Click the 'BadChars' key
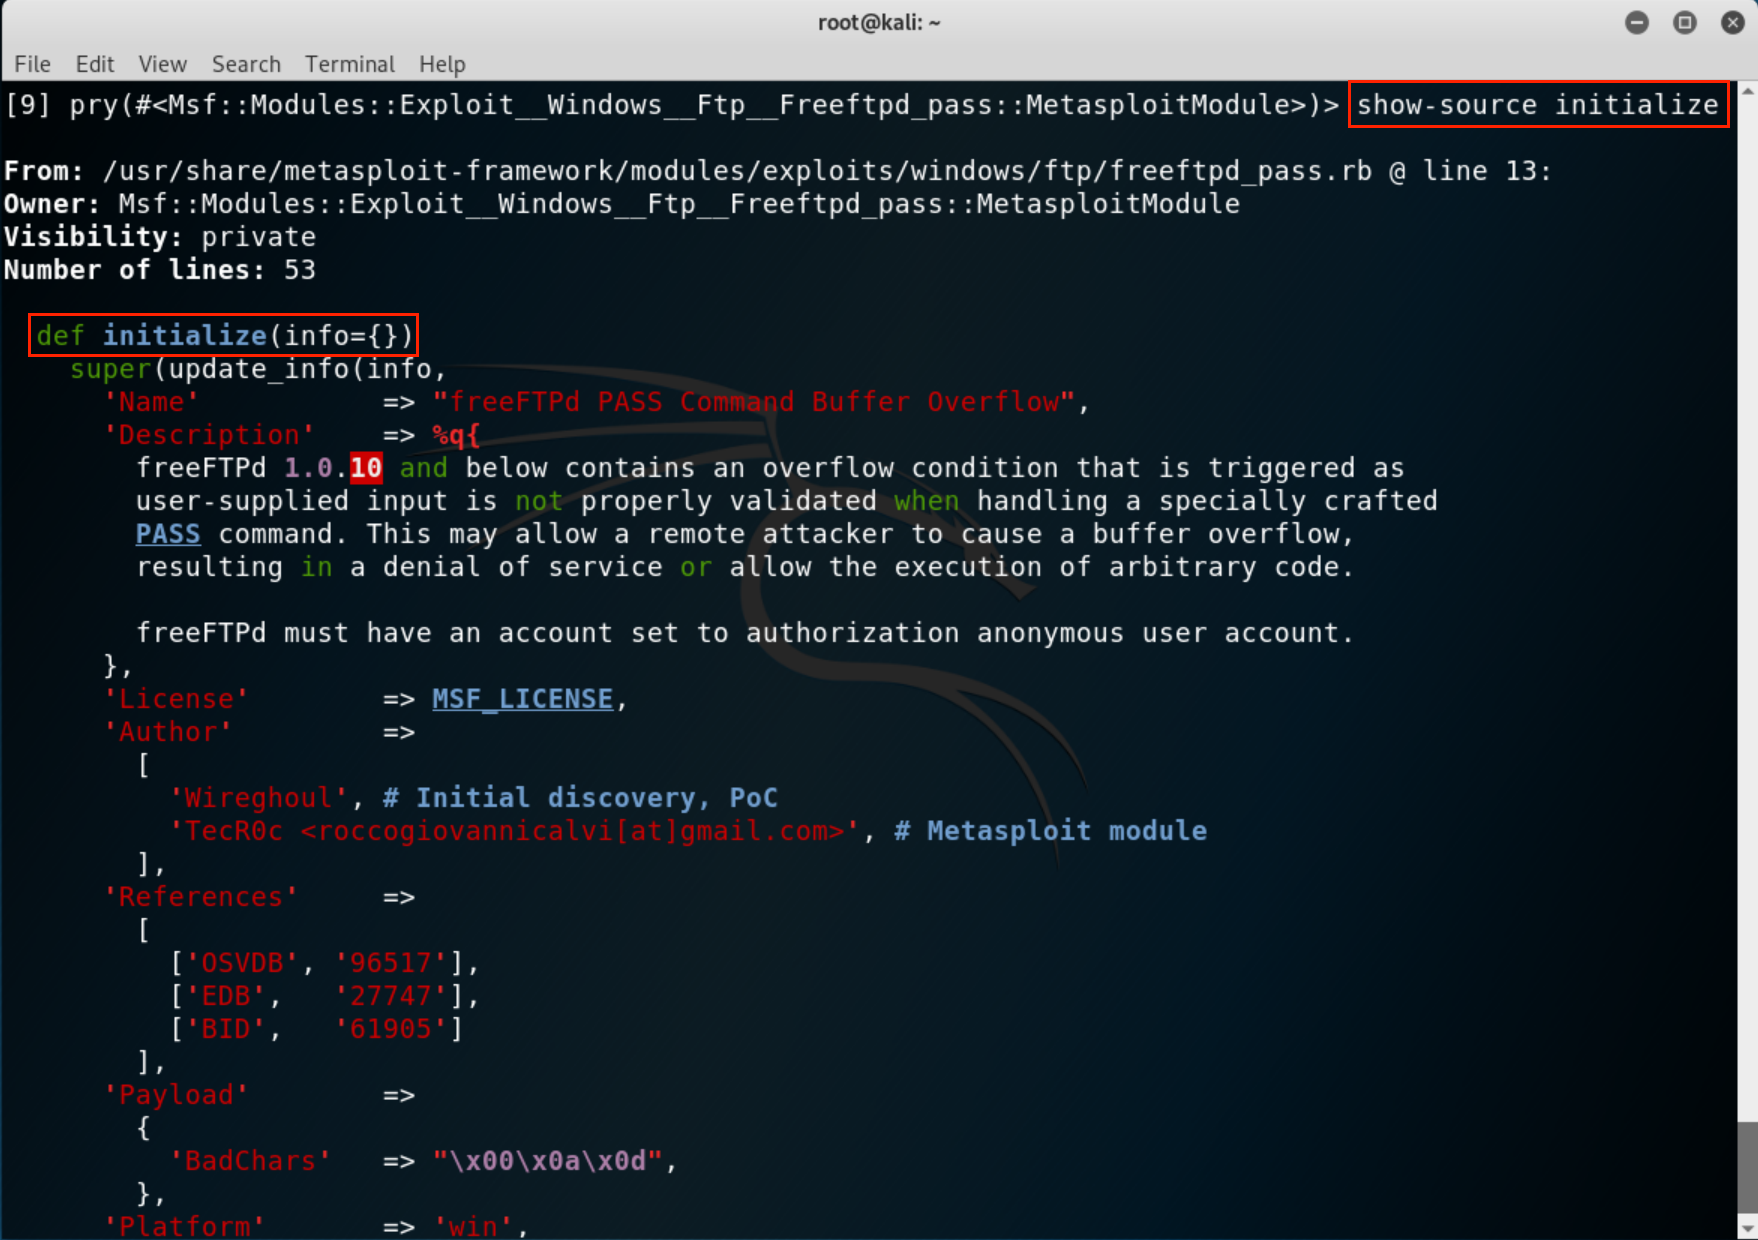Screen dimensions: 1758x1240 250,1160
